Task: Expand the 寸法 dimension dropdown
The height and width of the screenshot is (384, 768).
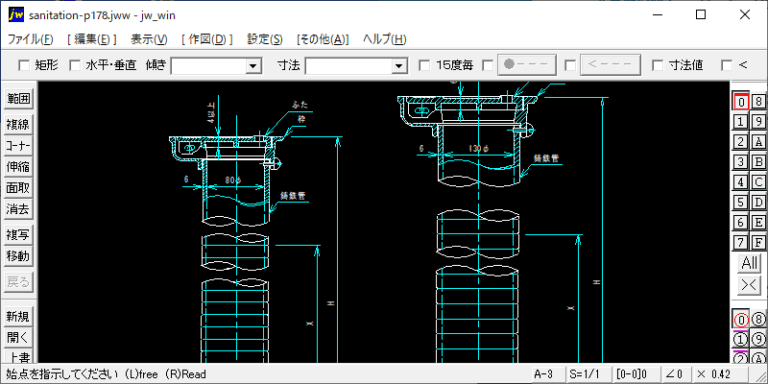Action: tap(400, 66)
